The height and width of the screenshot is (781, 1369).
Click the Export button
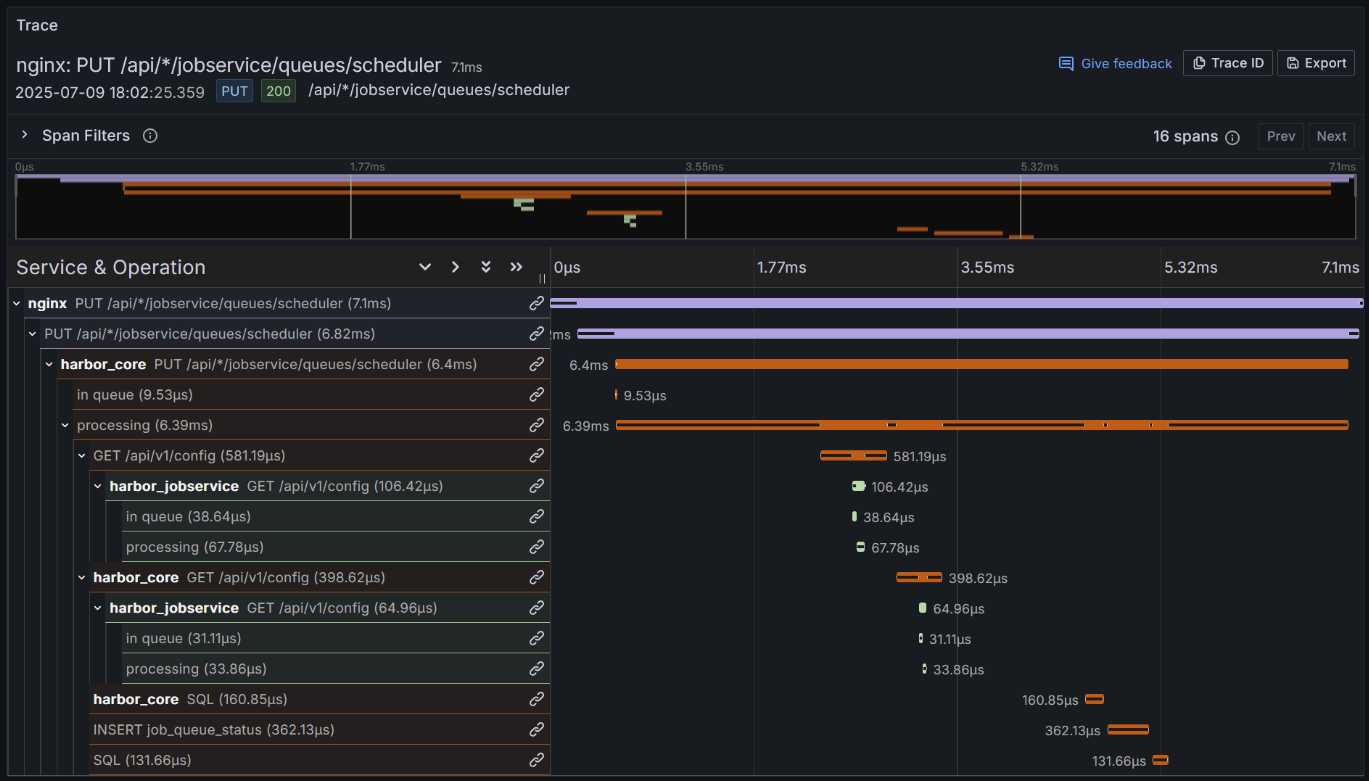1315,63
